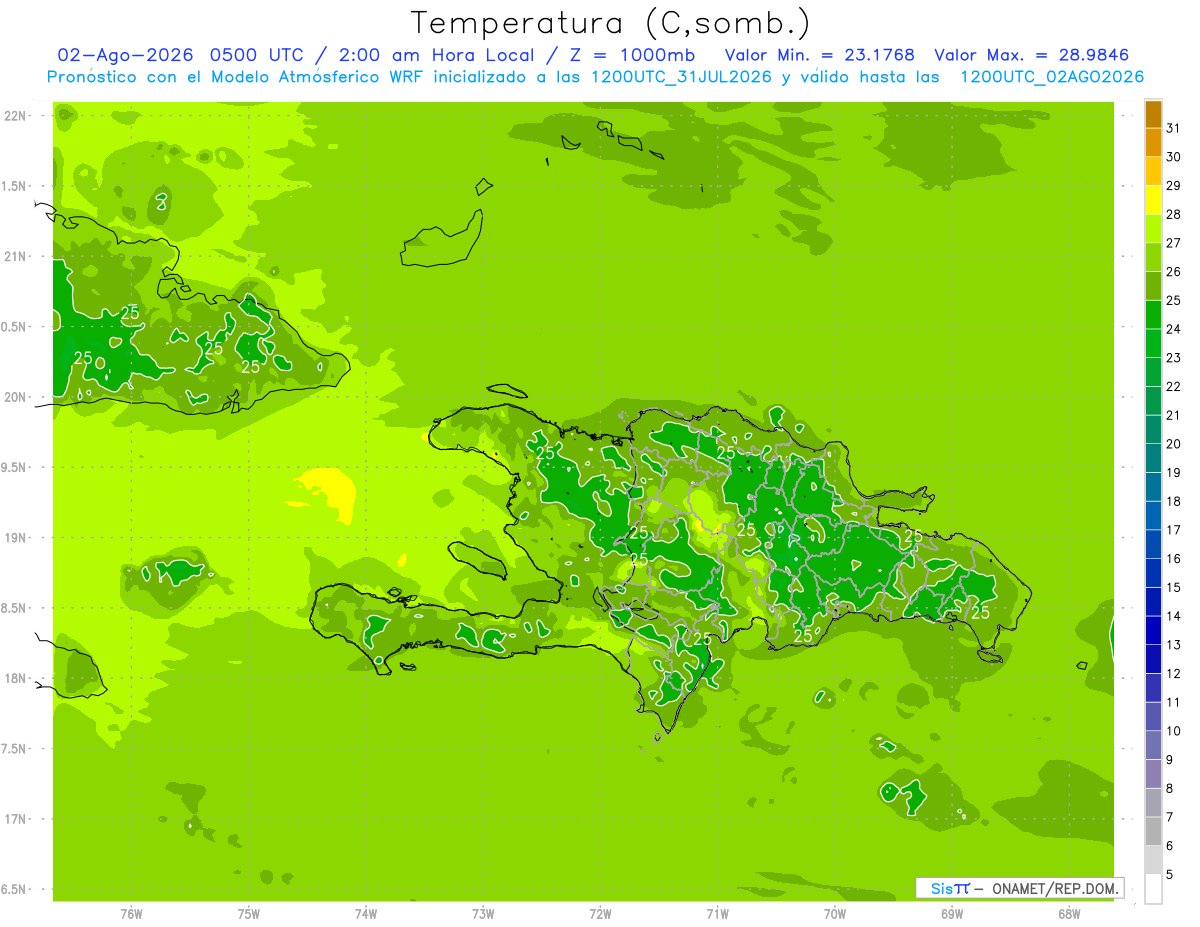
Task: Click the Temperatura (C,somb.) title
Action: [x=611, y=22]
